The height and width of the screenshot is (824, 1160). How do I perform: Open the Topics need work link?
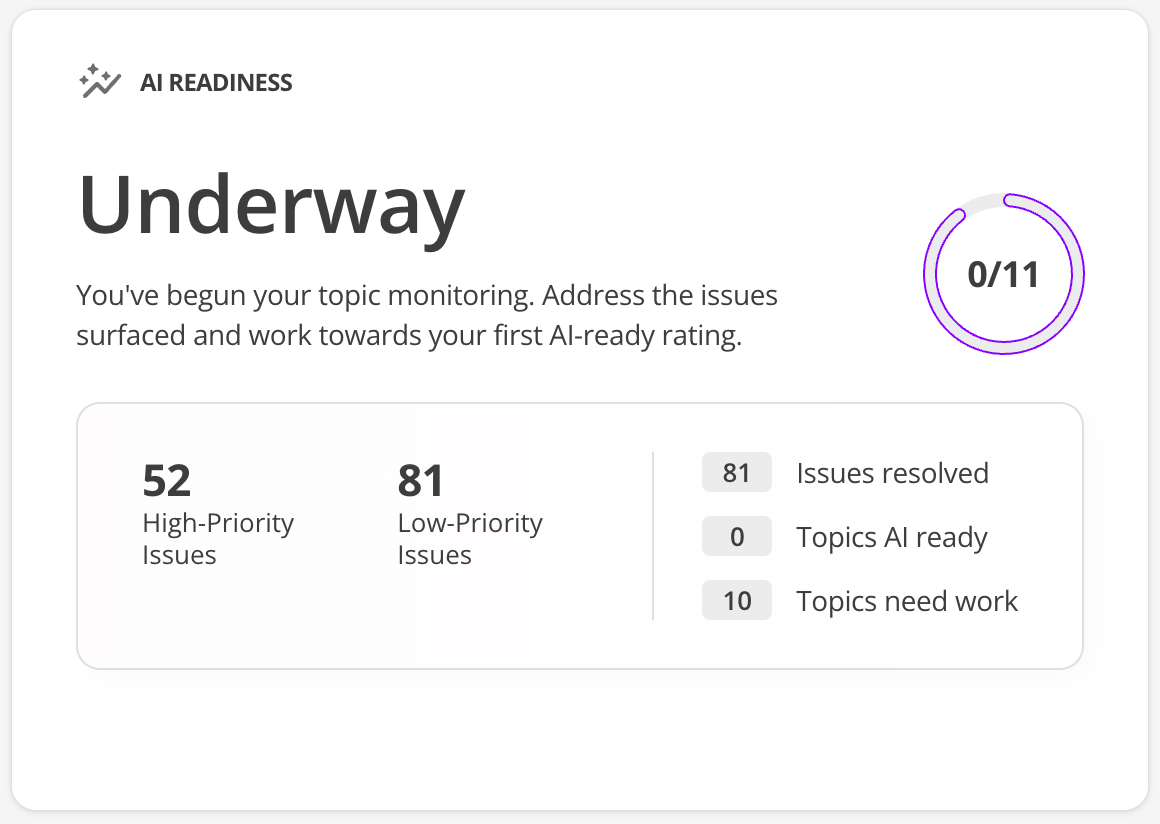point(907,601)
